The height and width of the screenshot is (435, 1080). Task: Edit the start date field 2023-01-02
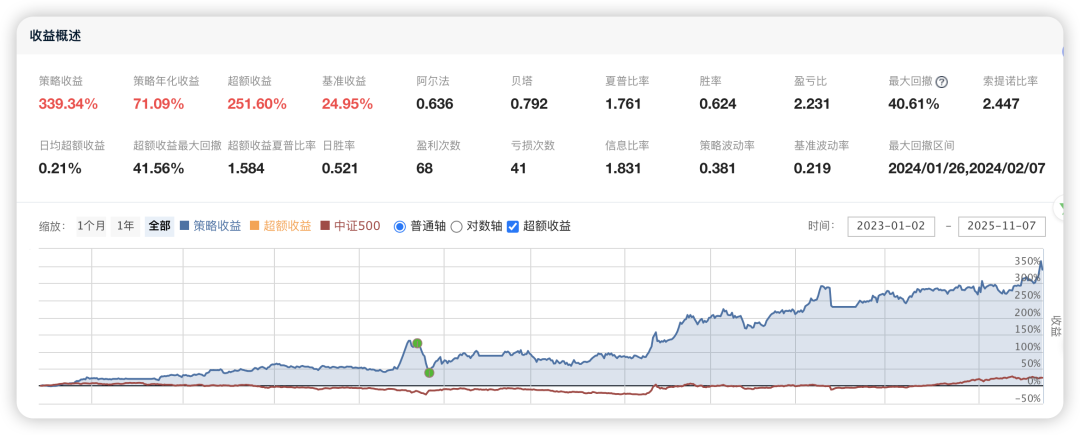(891, 226)
